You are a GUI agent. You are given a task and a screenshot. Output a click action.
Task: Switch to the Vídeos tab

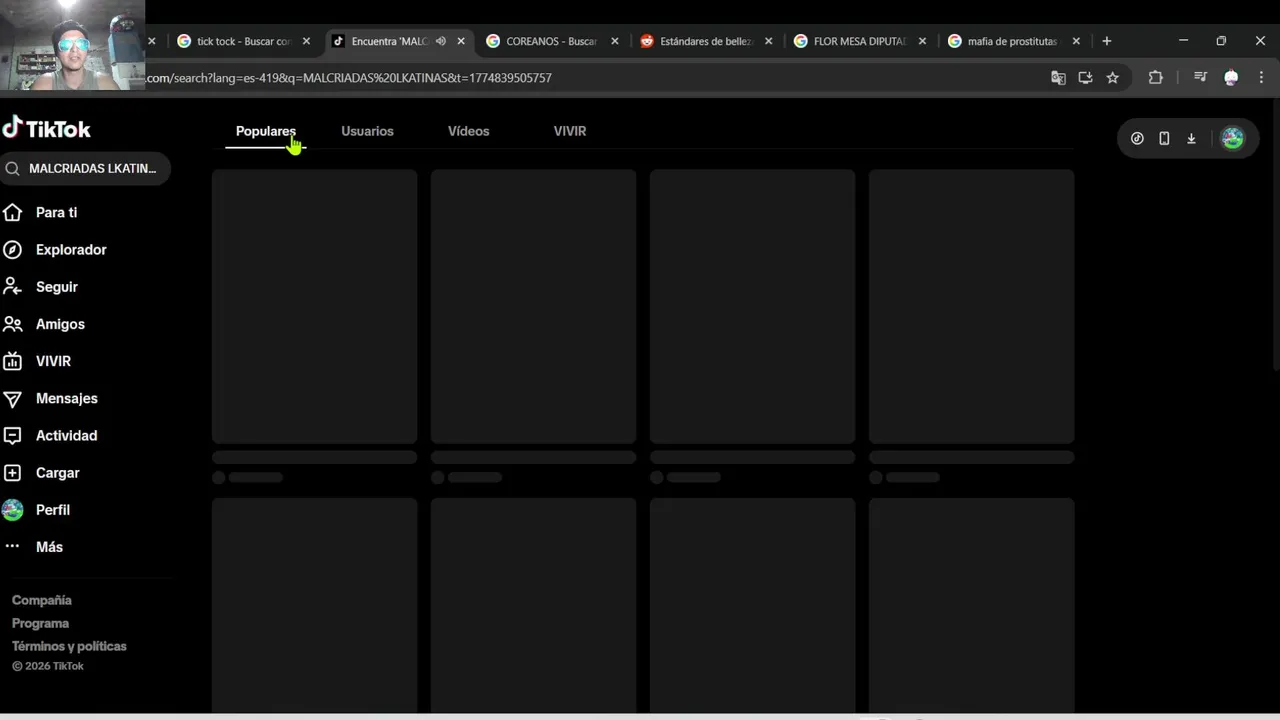tap(468, 131)
